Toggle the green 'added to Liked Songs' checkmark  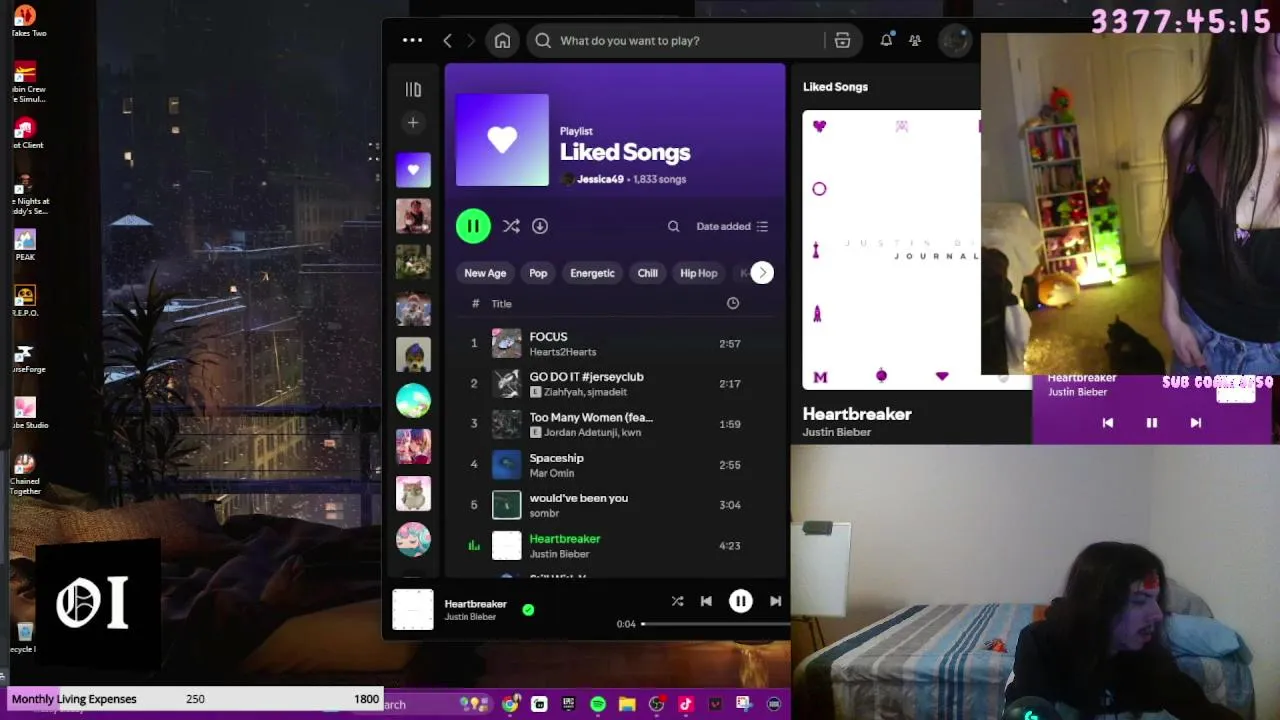pos(528,610)
